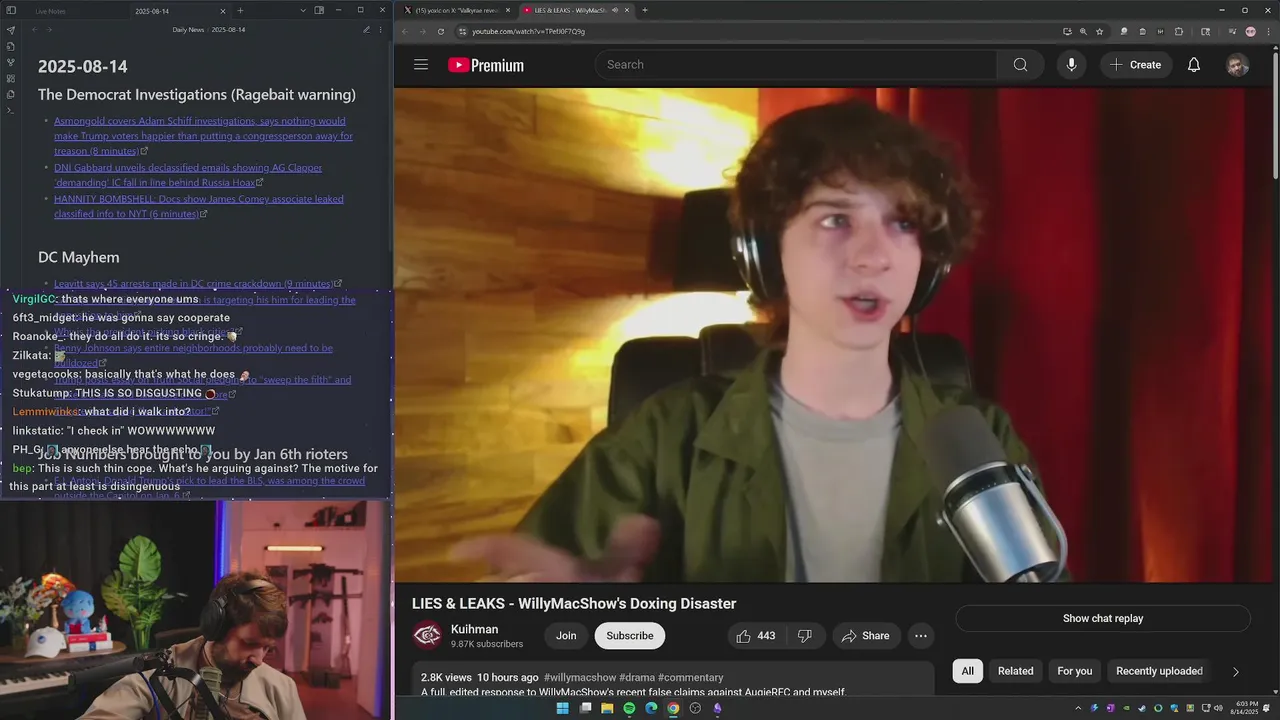Screen dimensions: 1280x720
Task: Open Microsoft Edge from the taskbar
Action: (x=651, y=708)
